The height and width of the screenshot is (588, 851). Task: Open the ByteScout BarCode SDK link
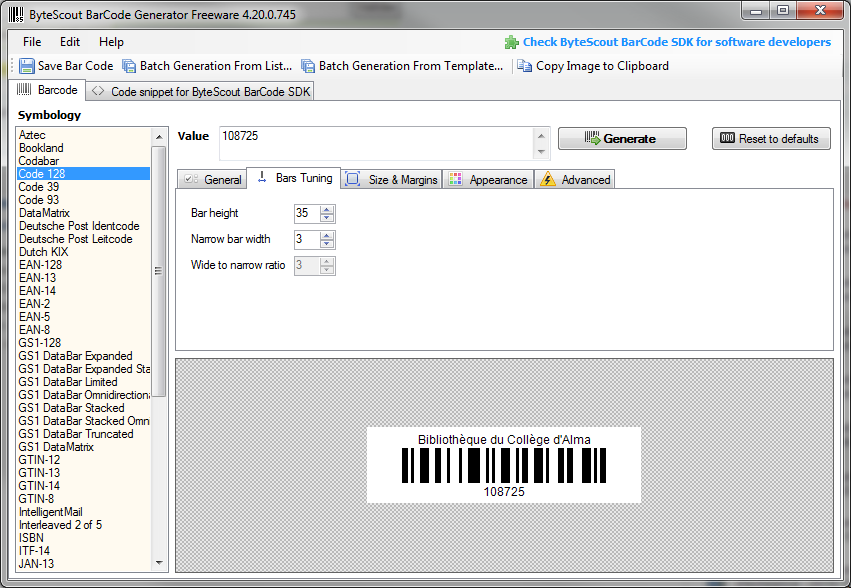tap(677, 42)
